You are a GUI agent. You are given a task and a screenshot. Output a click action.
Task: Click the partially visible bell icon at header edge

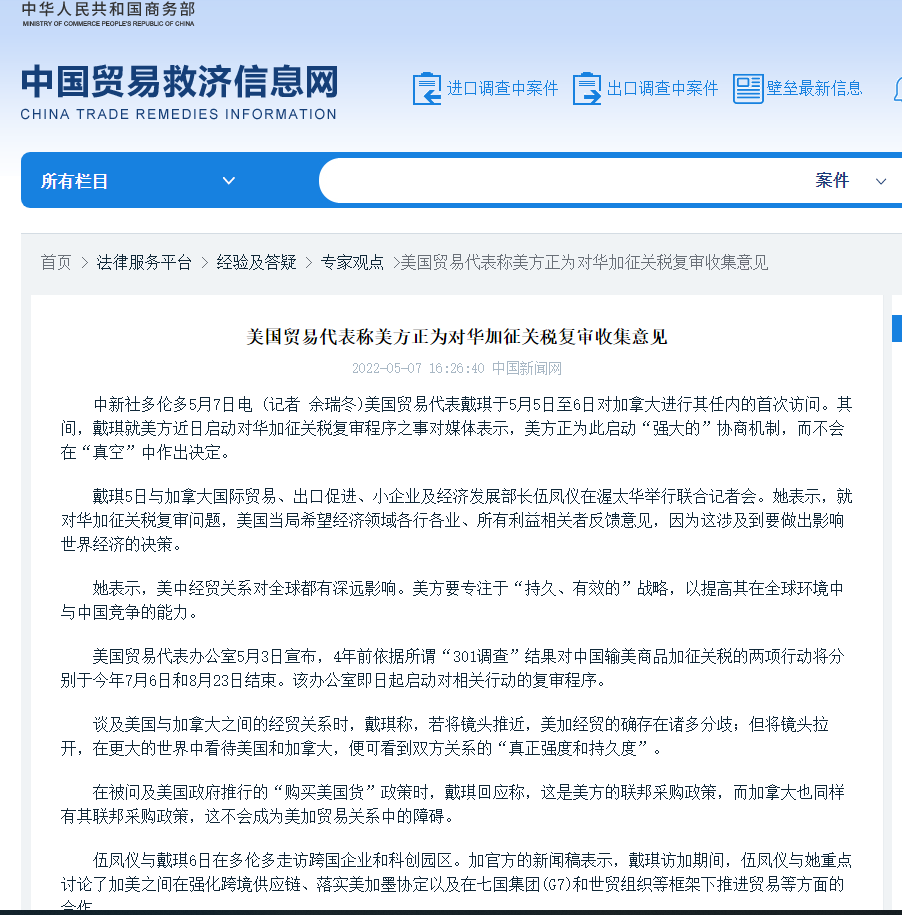tap(898, 89)
